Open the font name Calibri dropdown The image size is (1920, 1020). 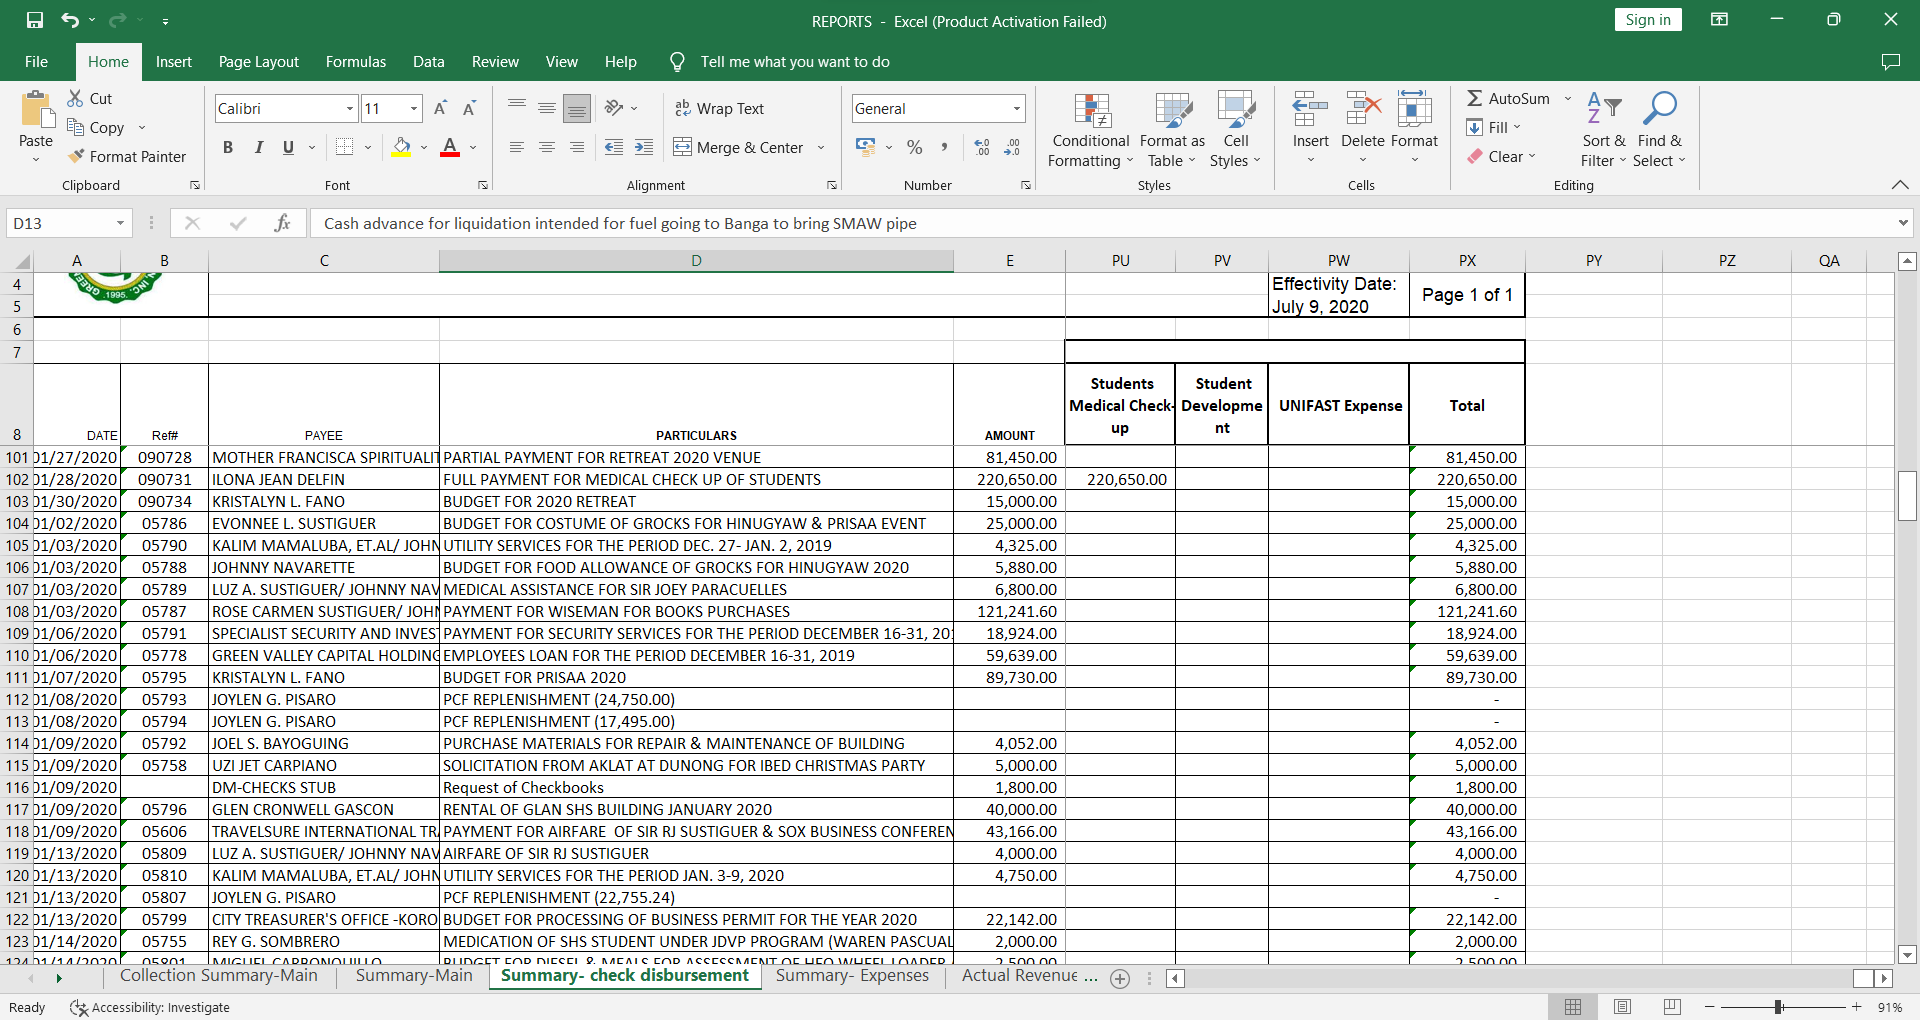[x=350, y=108]
